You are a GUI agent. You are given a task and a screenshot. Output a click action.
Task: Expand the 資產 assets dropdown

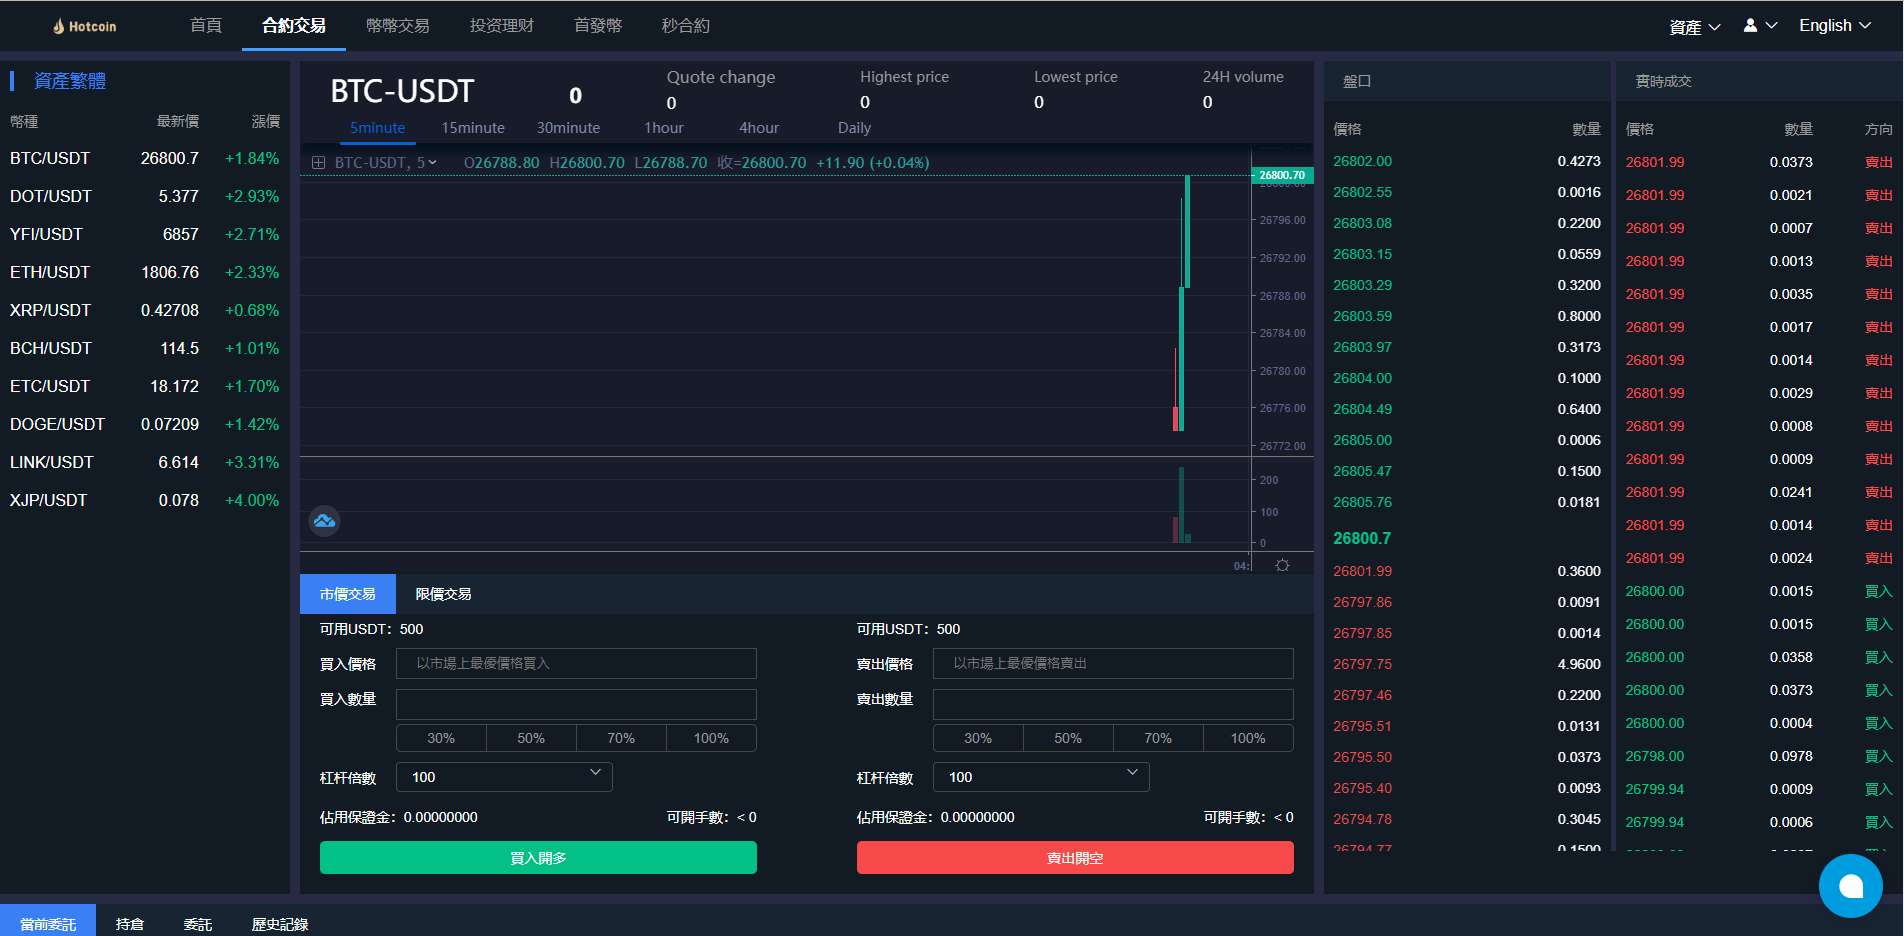point(1694,27)
